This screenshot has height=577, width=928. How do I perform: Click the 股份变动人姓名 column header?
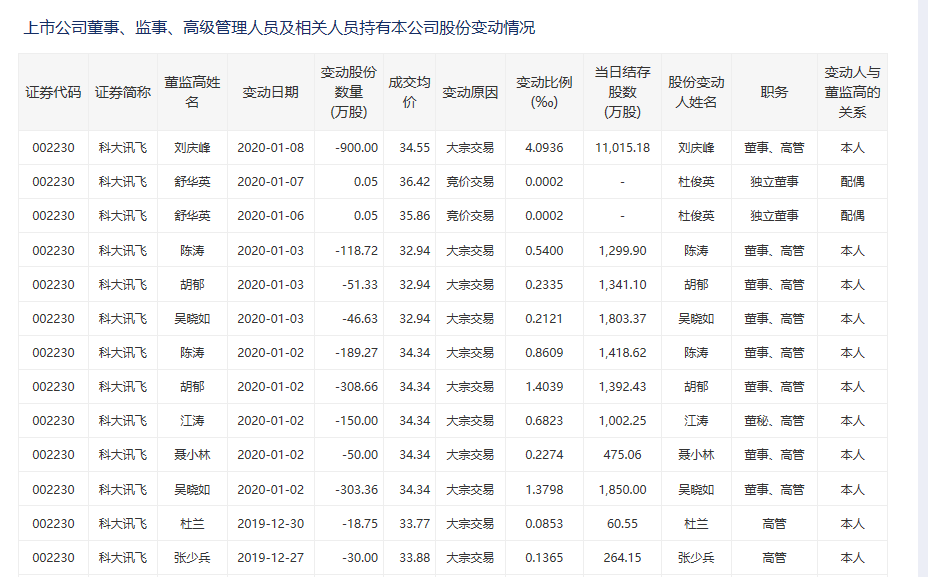coord(696,92)
